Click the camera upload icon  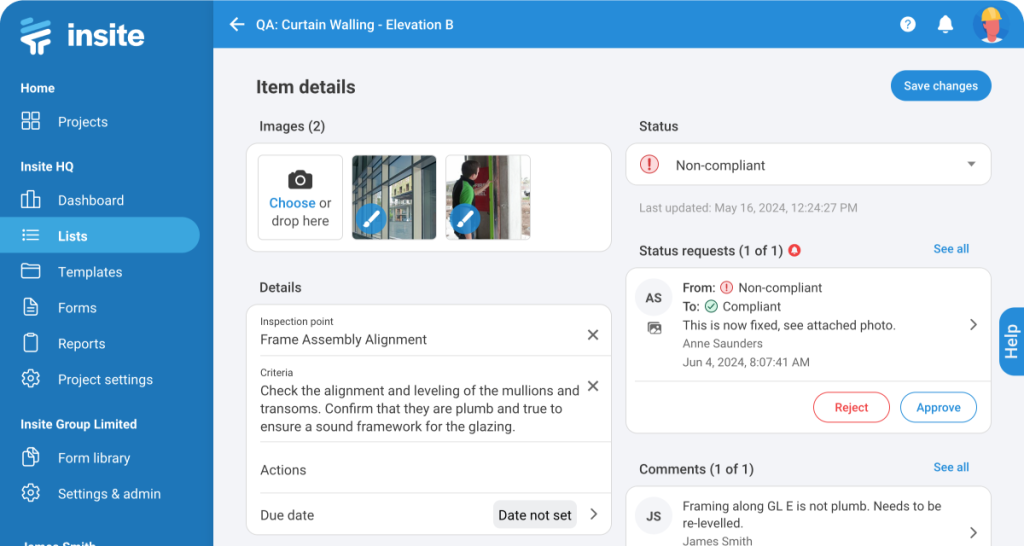coord(300,180)
